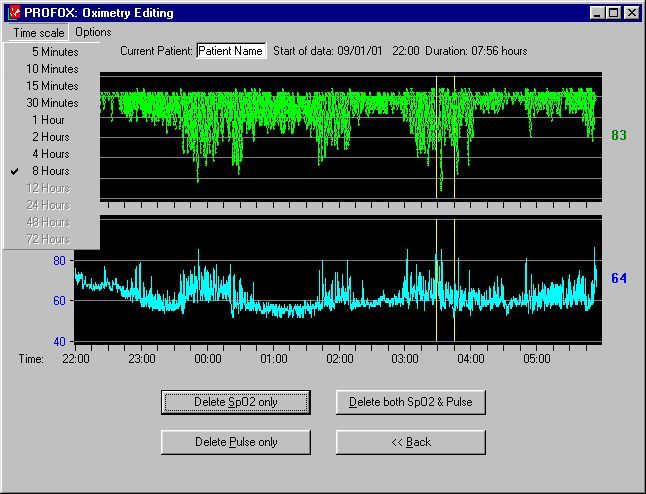Viewport: 646px width, 494px height.
Task: Click Delete both SpO2 & Pulse button
Action: tap(411, 402)
